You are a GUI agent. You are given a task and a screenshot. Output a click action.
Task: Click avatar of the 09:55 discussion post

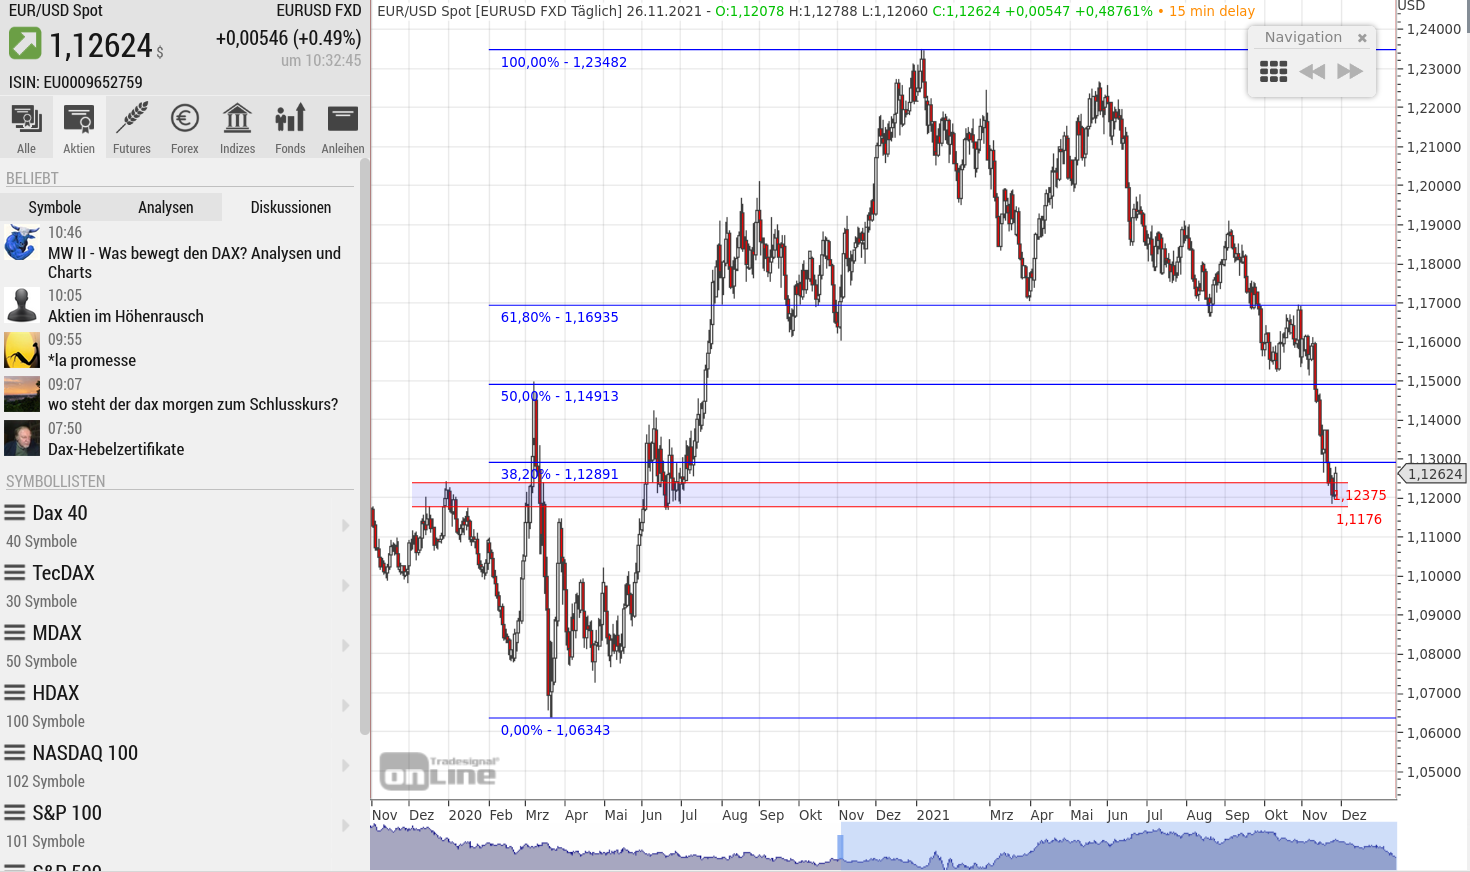pos(22,350)
